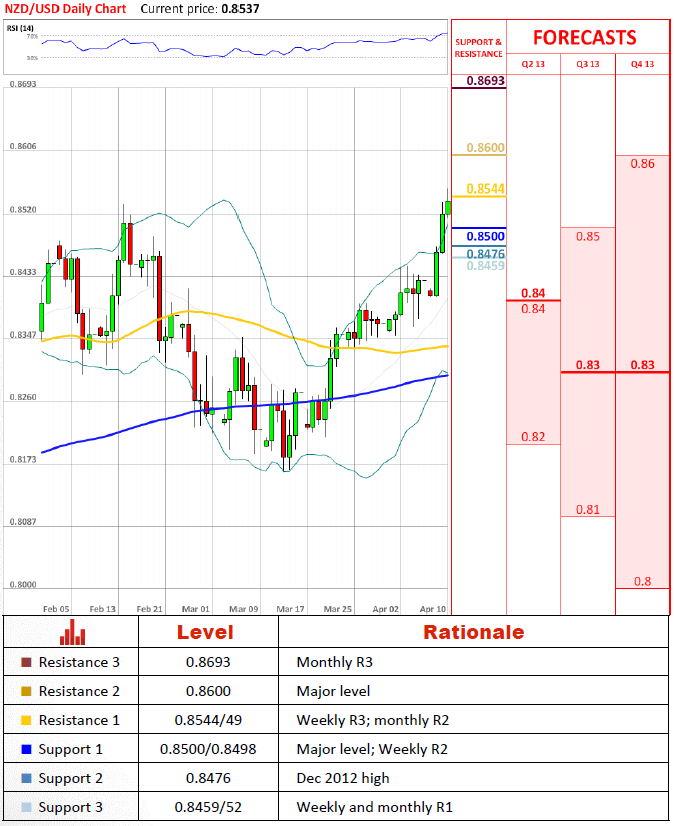Screen dimensions: 674x826
Task: Click the Support 2 steel blue swatch
Action: point(26,778)
